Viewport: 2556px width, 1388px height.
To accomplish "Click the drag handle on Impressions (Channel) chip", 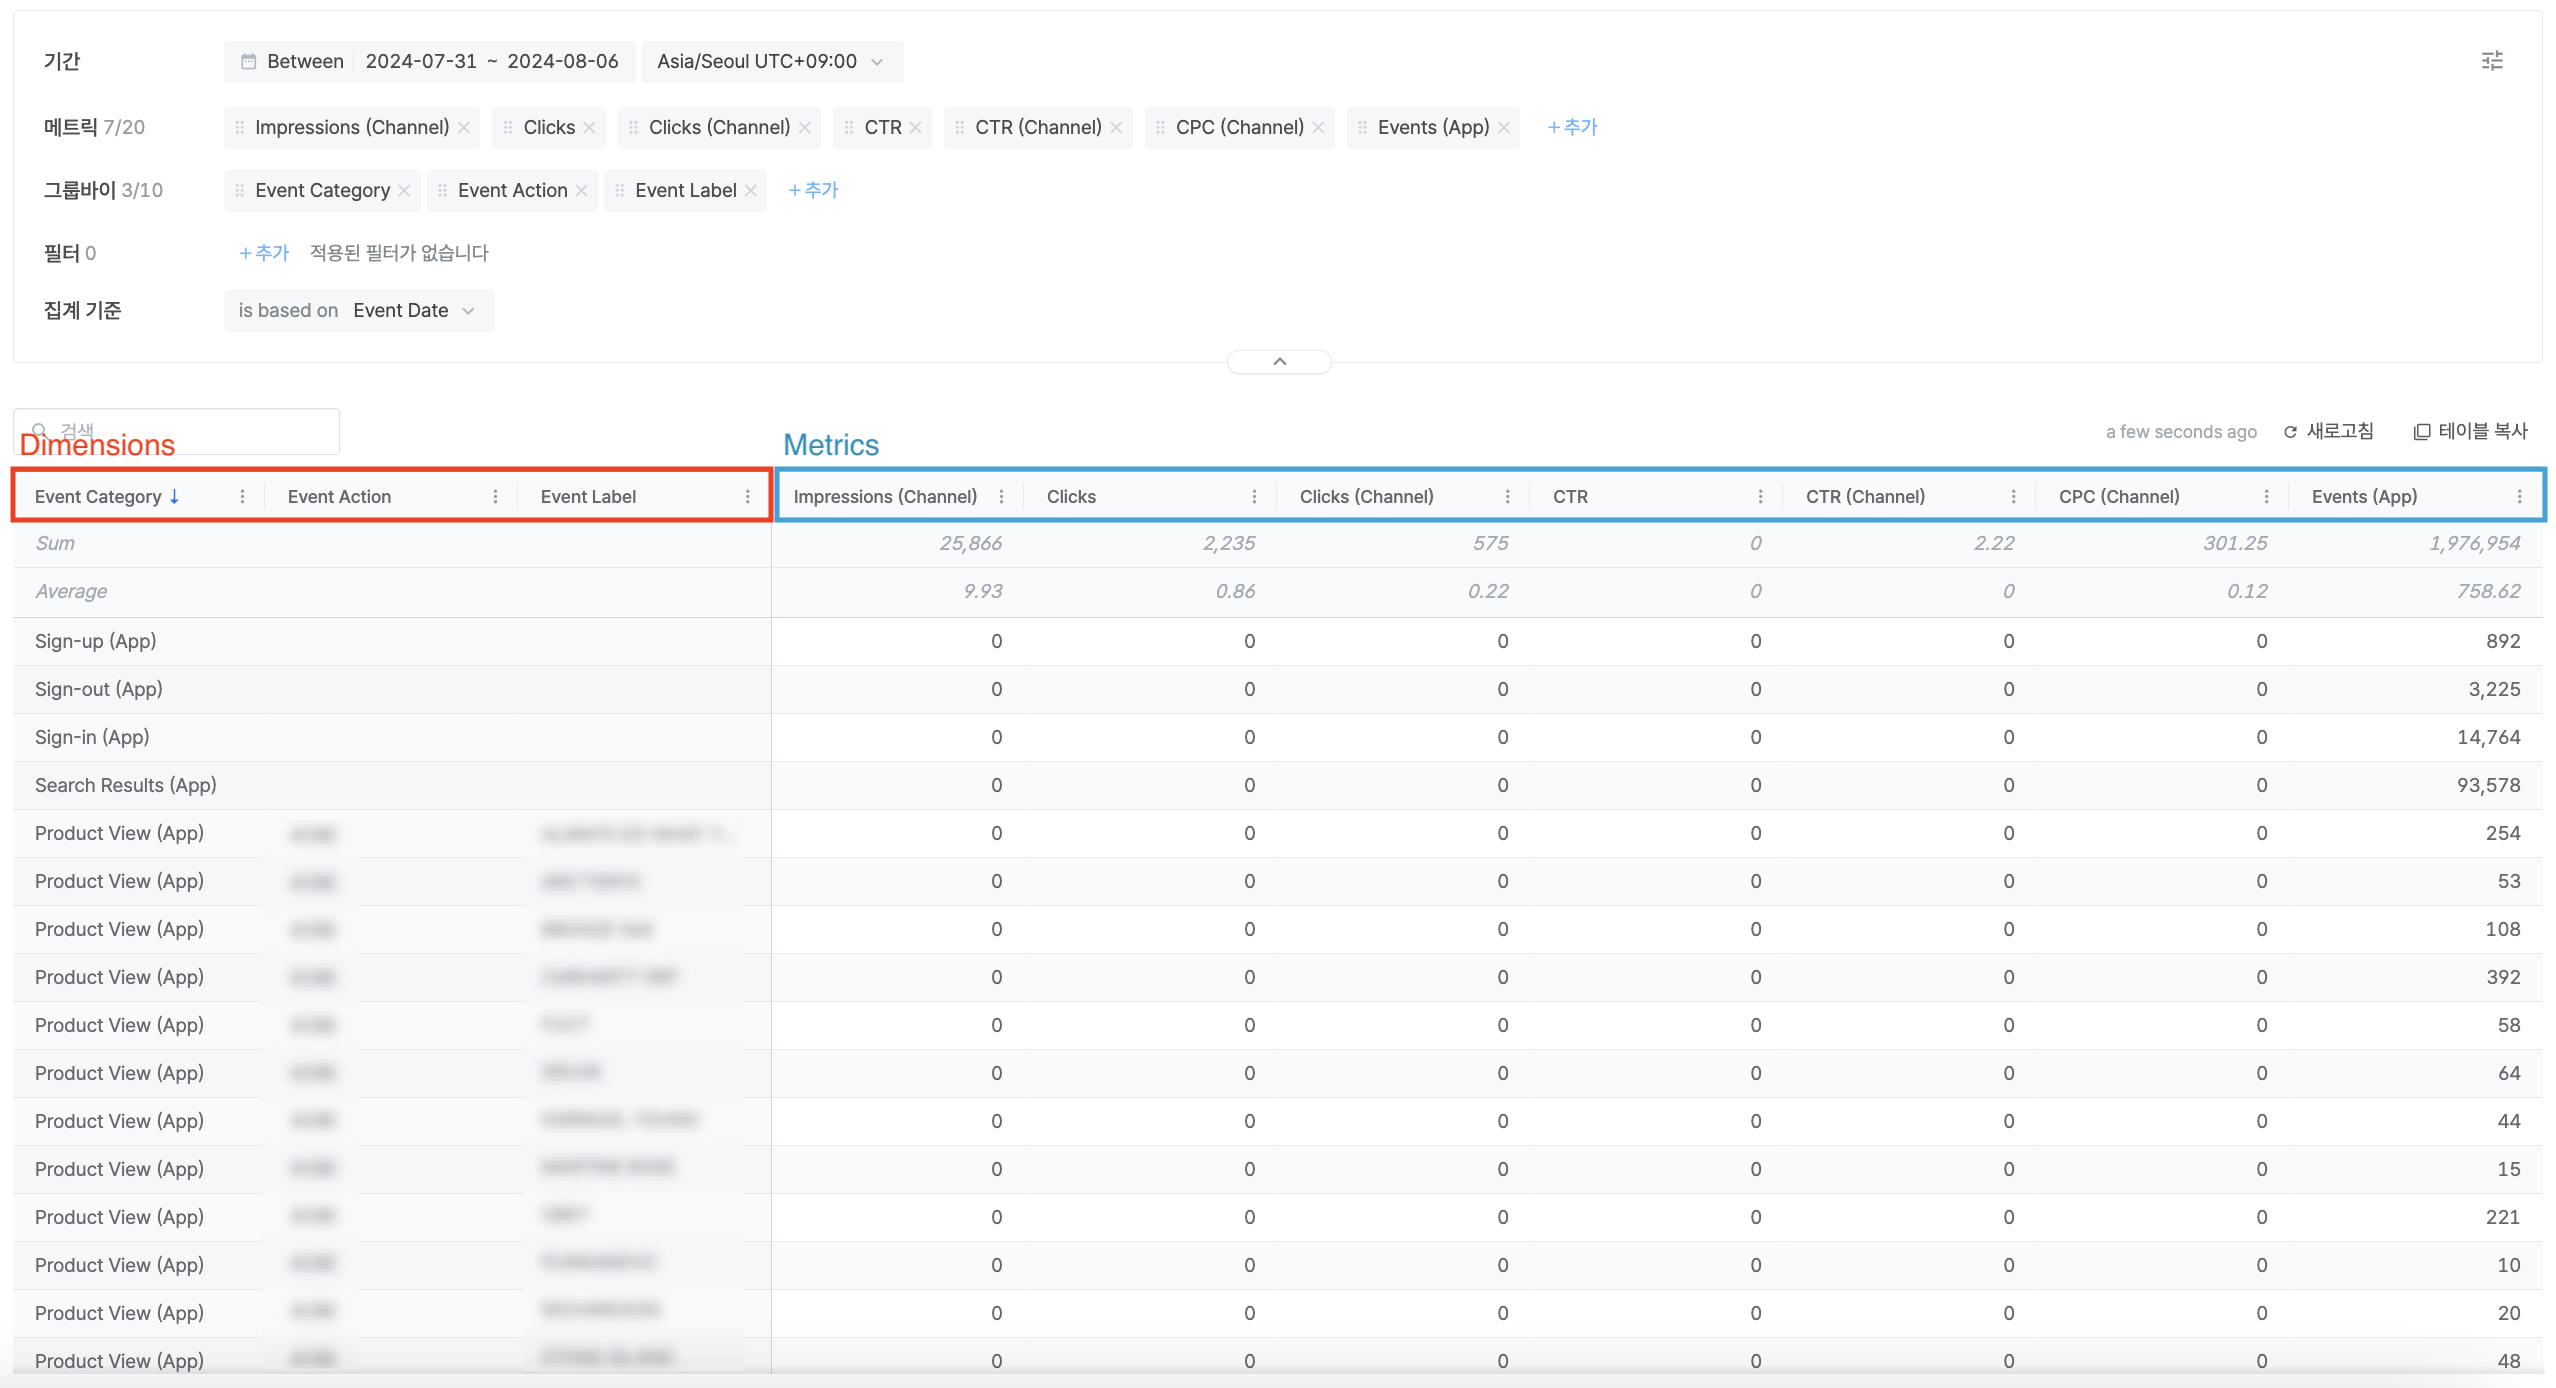I will tap(240, 128).
